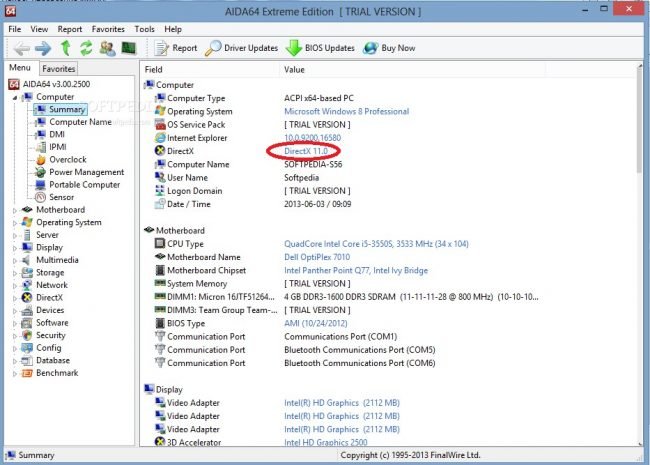
Task: Select the DirectX icon in sidebar tree
Action: (x=27, y=297)
